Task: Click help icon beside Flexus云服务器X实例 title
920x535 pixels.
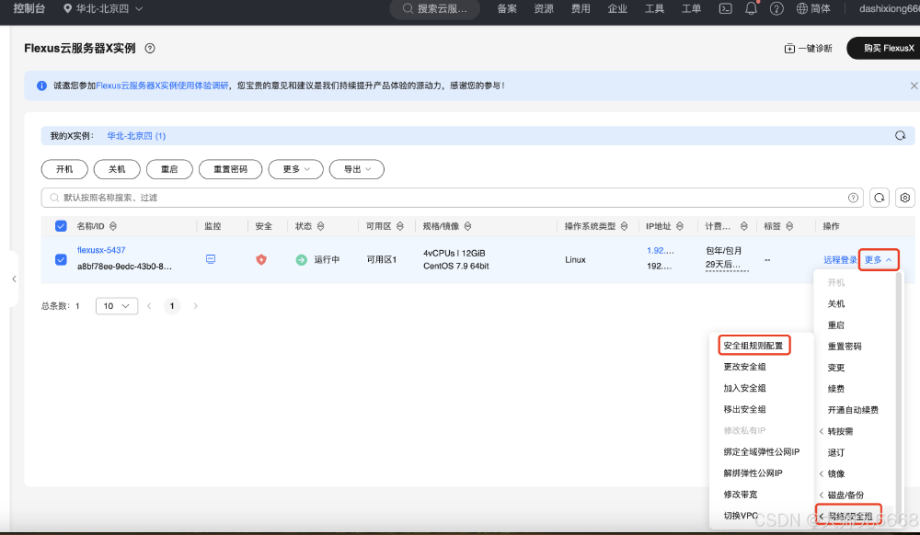Action: pos(150,48)
